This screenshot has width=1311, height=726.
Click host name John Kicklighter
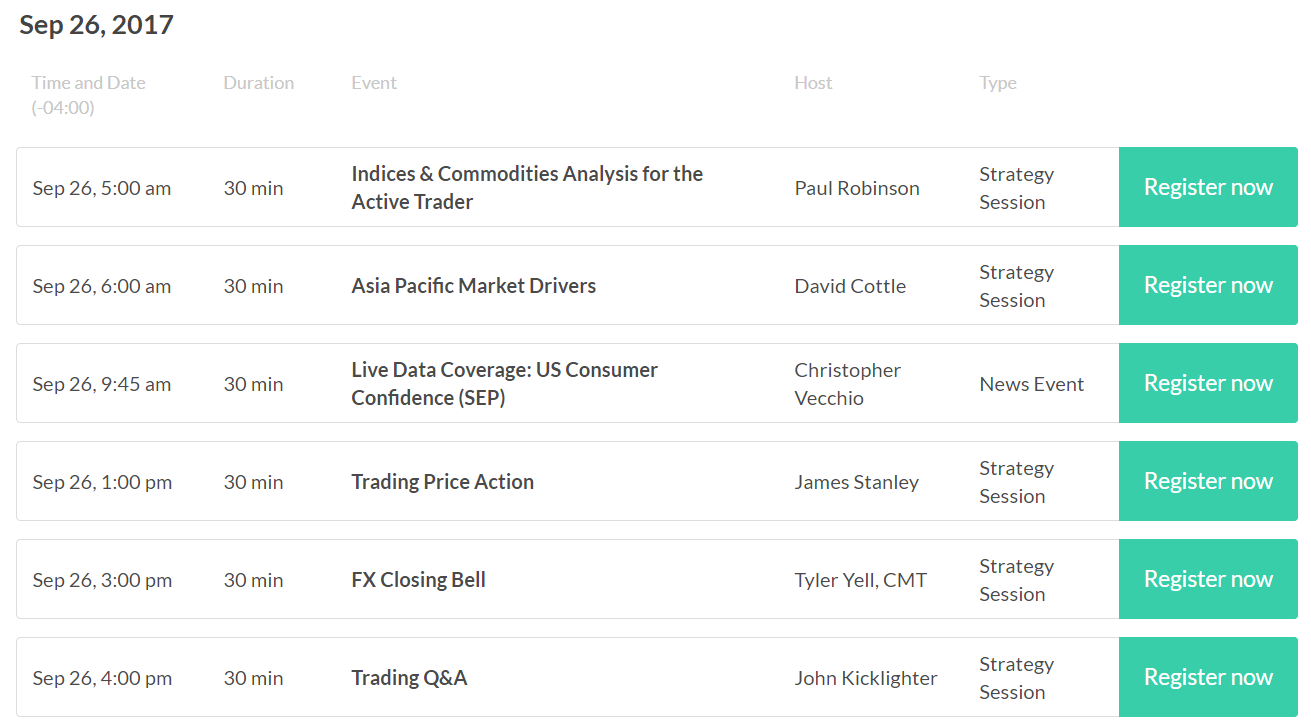pos(866,678)
